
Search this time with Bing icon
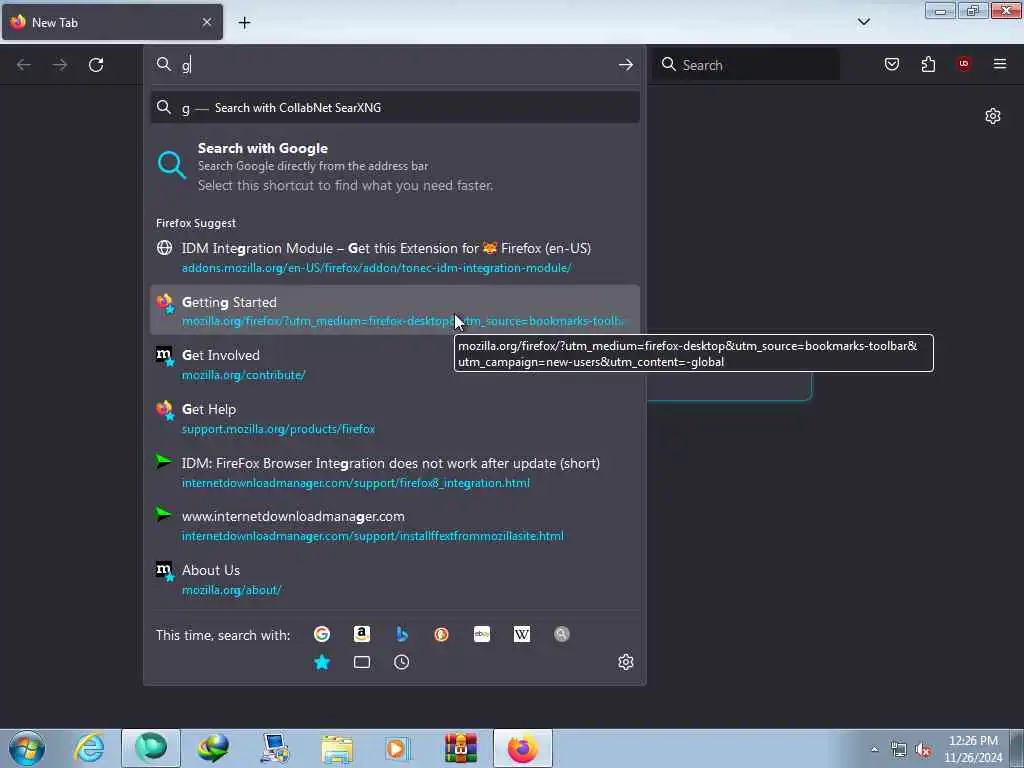(x=402, y=634)
